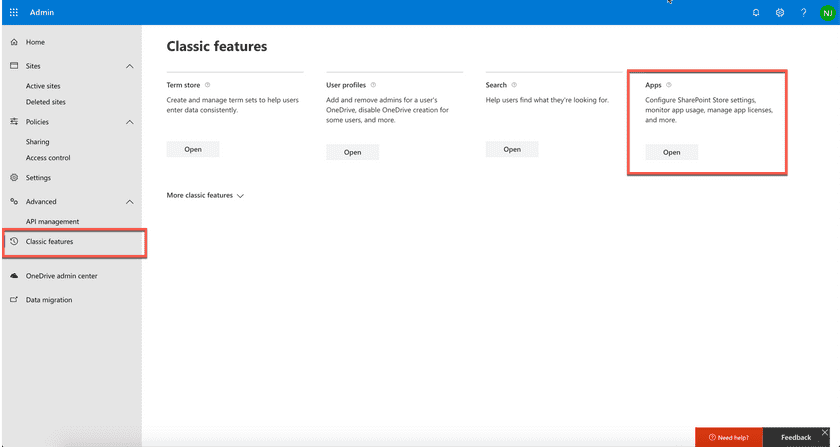Screen dimensions: 840x447
Task: Open the user account avatar
Action: point(826,12)
